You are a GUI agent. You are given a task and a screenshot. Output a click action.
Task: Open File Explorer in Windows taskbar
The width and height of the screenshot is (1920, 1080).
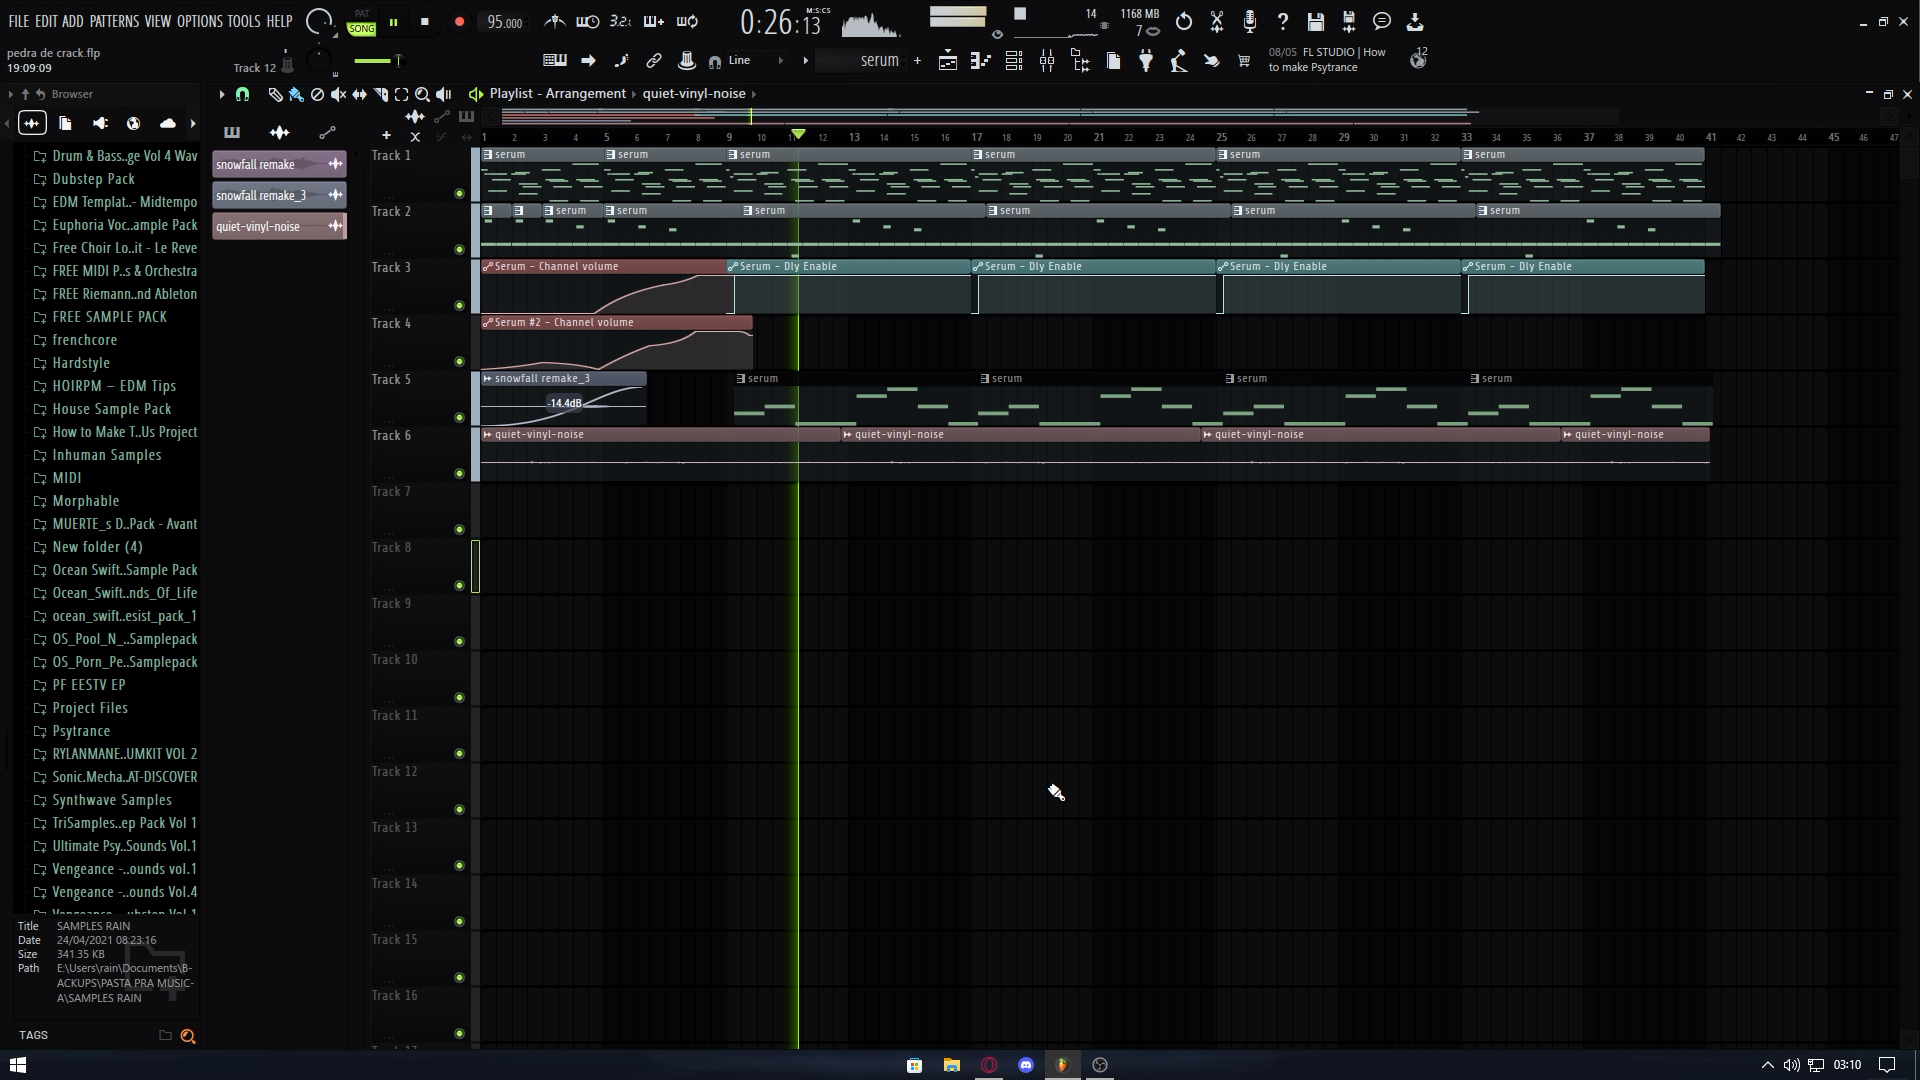click(951, 1065)
